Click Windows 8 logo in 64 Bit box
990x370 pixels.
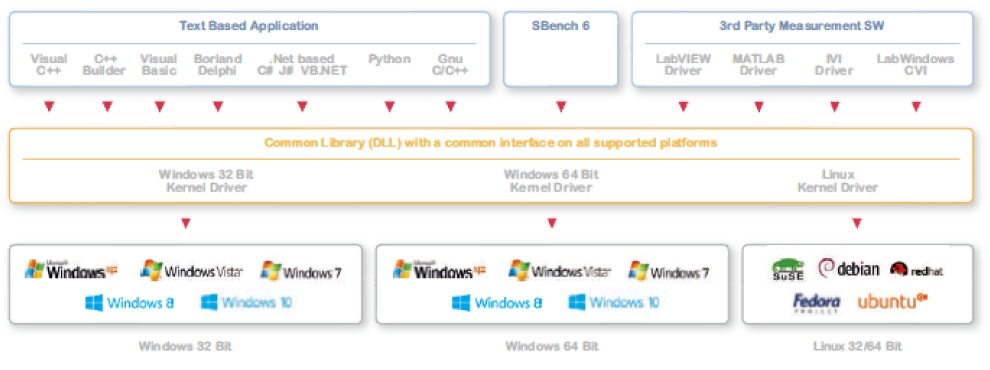(x=497, y=302)
